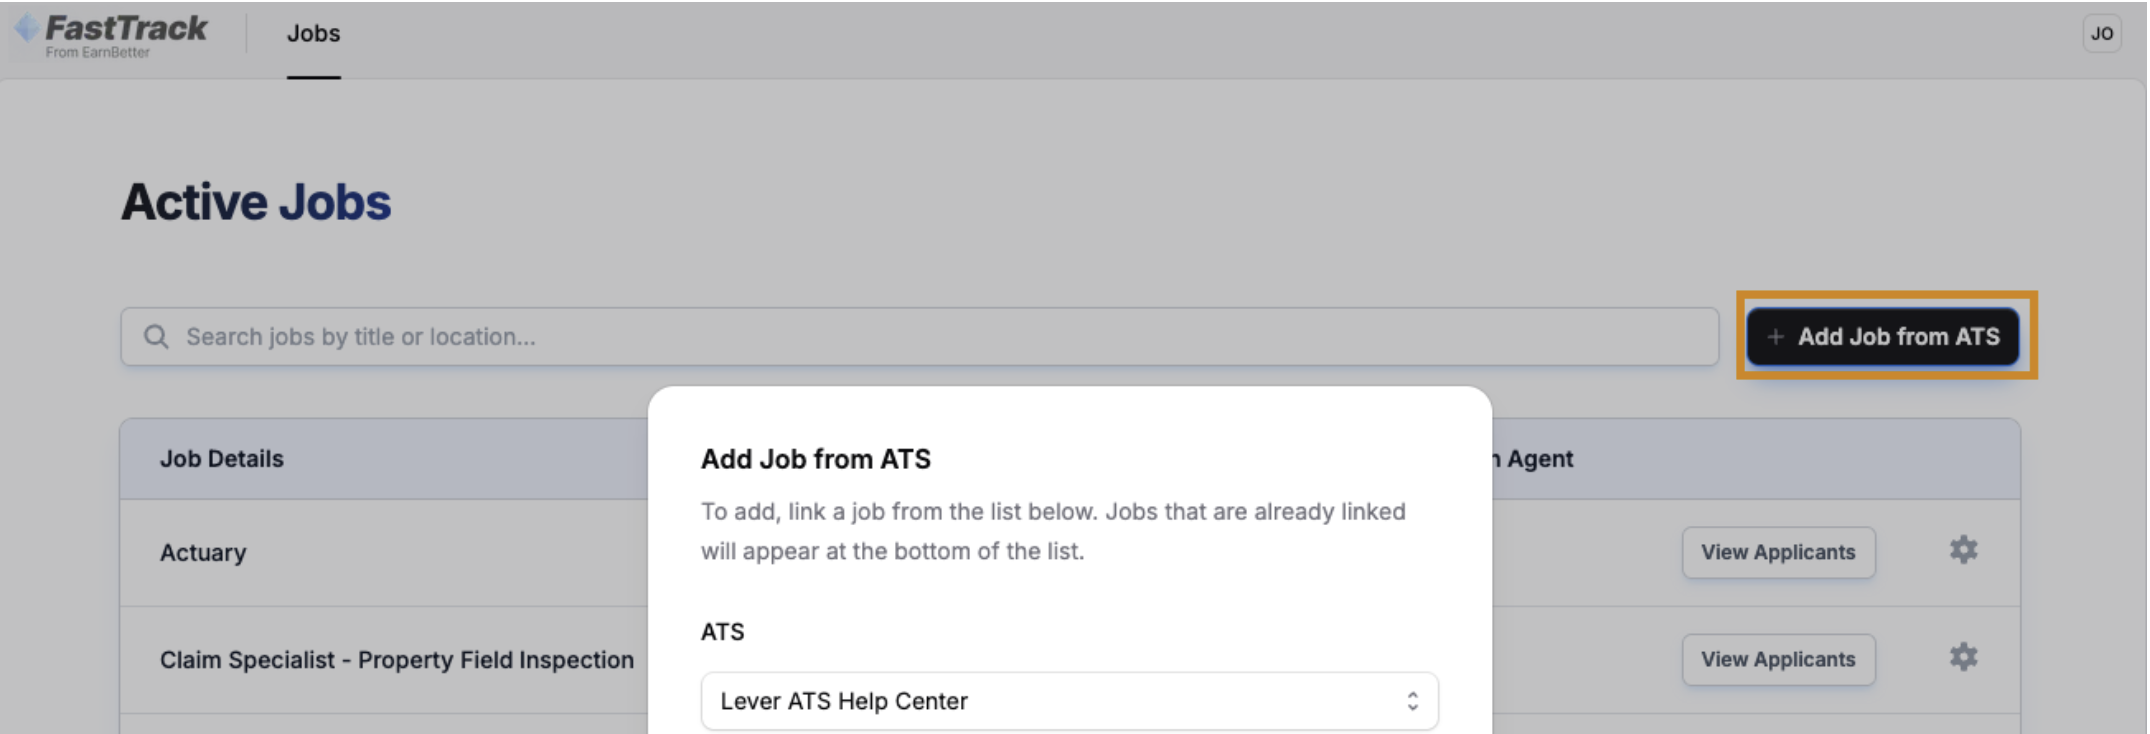Click the search magnifier icon
The width and height of the screenshot is (2150, 734).
pyautogui.click(x=156, y=337)
